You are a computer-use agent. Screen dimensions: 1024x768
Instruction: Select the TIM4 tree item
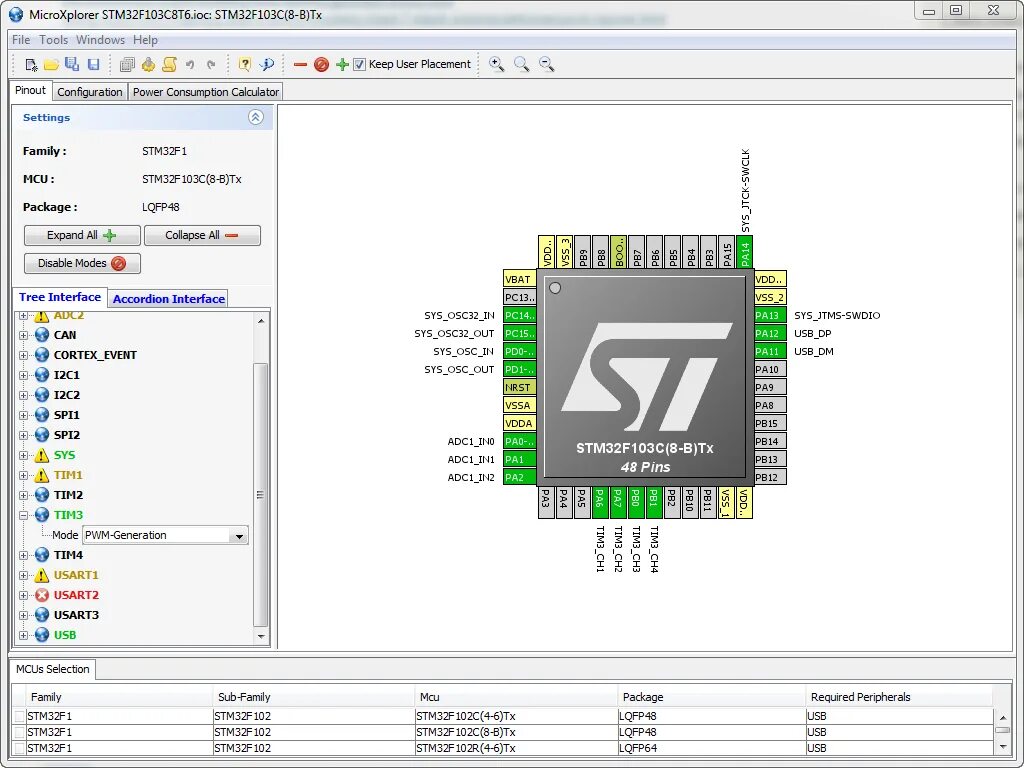pyautogui.click(x=68, y=555)
